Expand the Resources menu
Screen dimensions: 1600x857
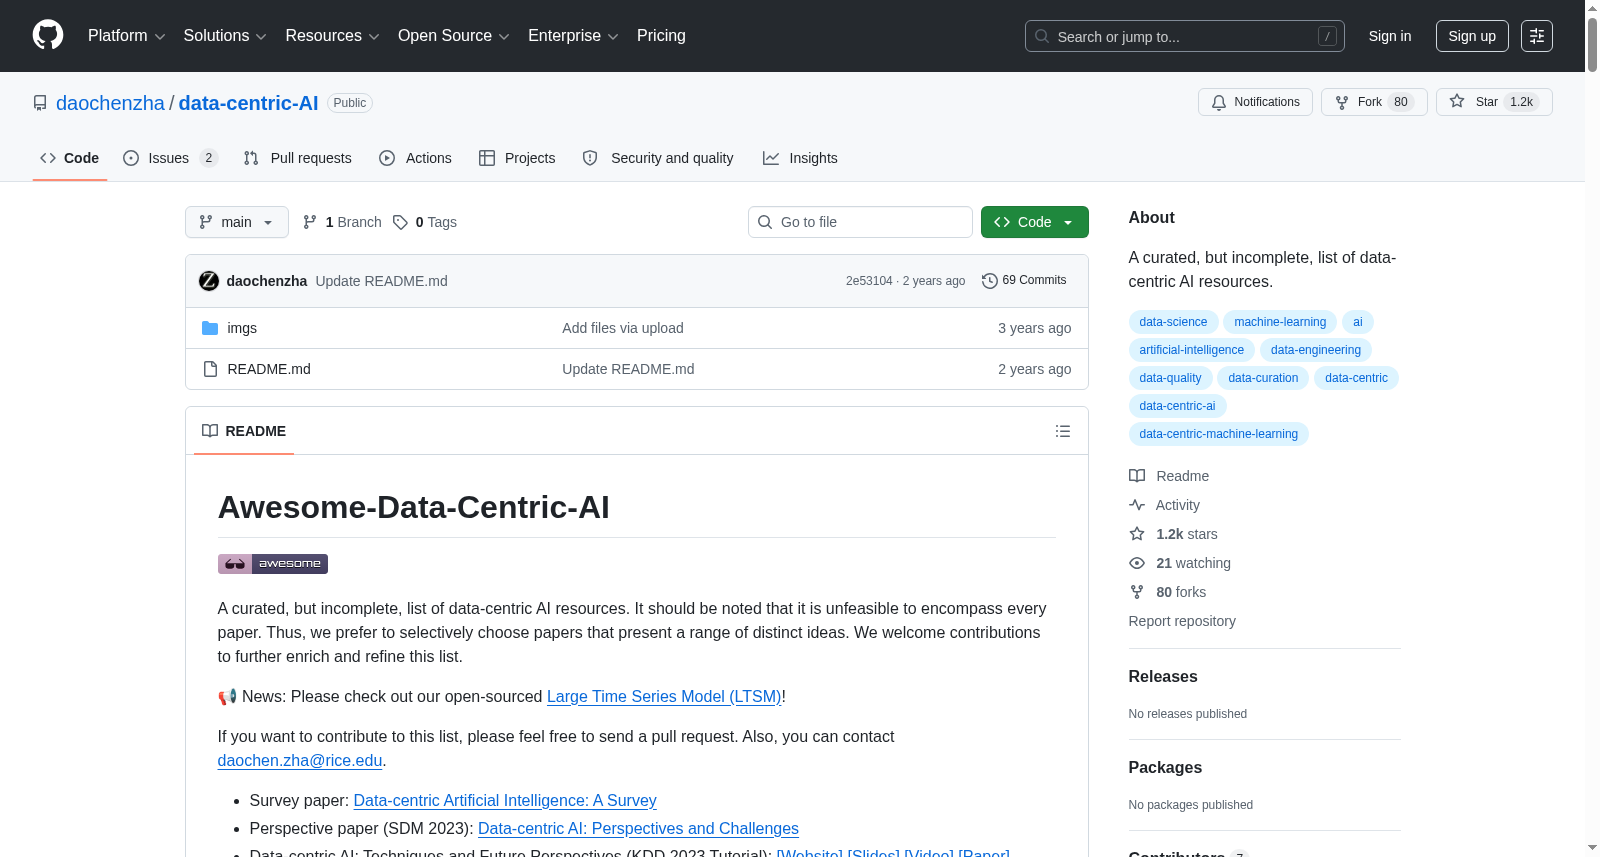(333, 36)
